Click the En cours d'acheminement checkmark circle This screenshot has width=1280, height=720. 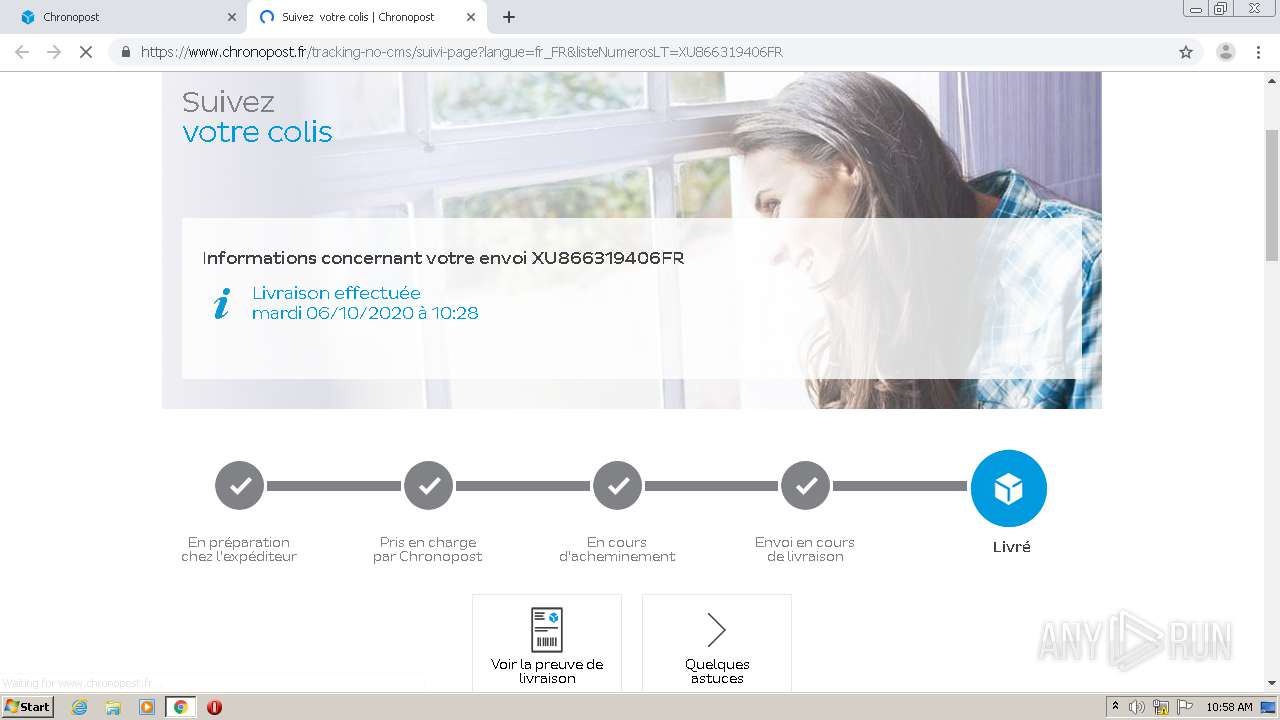coord(618,486)
